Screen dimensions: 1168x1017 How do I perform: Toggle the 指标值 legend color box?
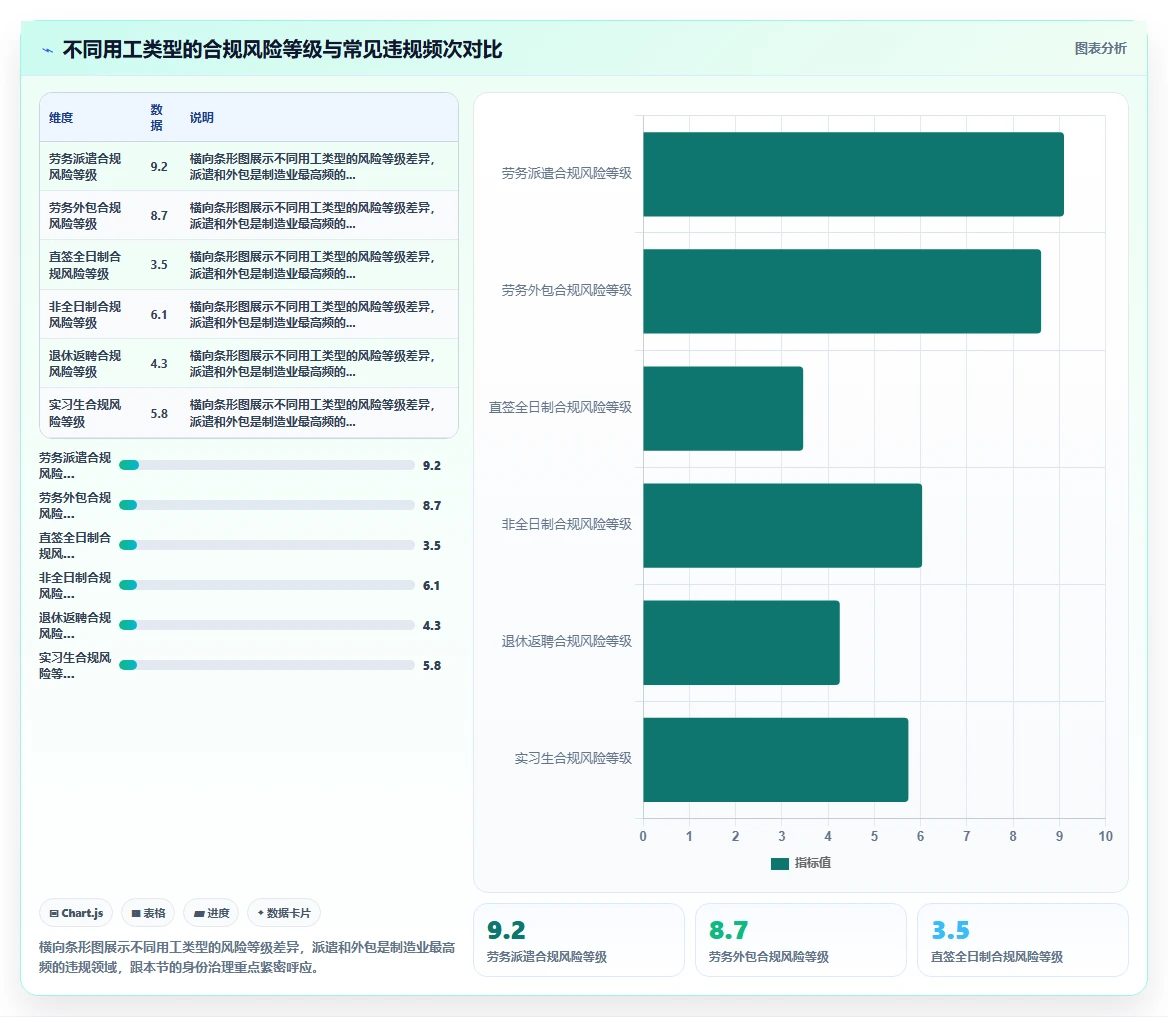click(x=779, y=864)
